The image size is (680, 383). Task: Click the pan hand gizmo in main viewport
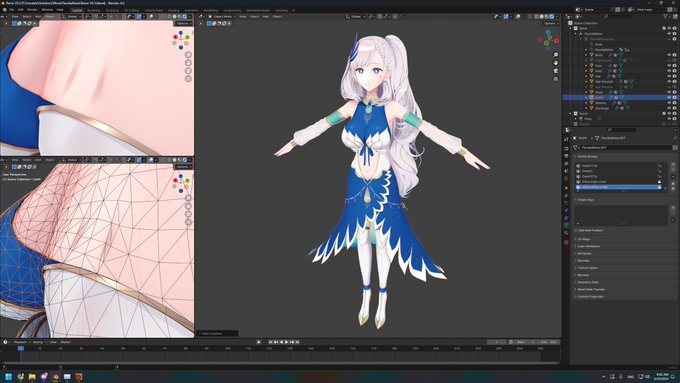pos(556,63)
